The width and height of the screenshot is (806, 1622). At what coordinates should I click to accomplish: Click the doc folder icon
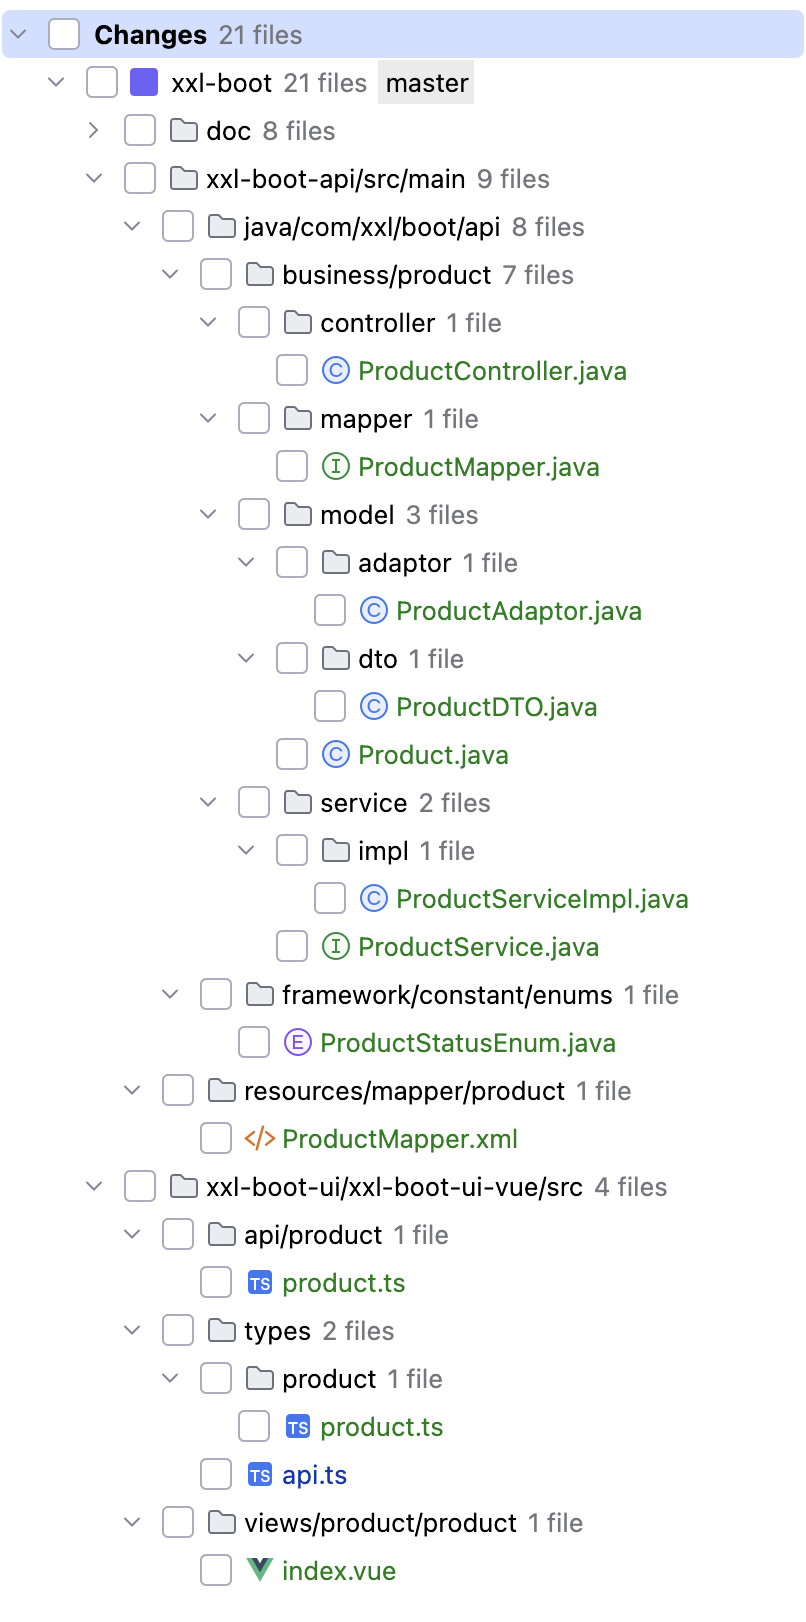click(x=184, y=130)
